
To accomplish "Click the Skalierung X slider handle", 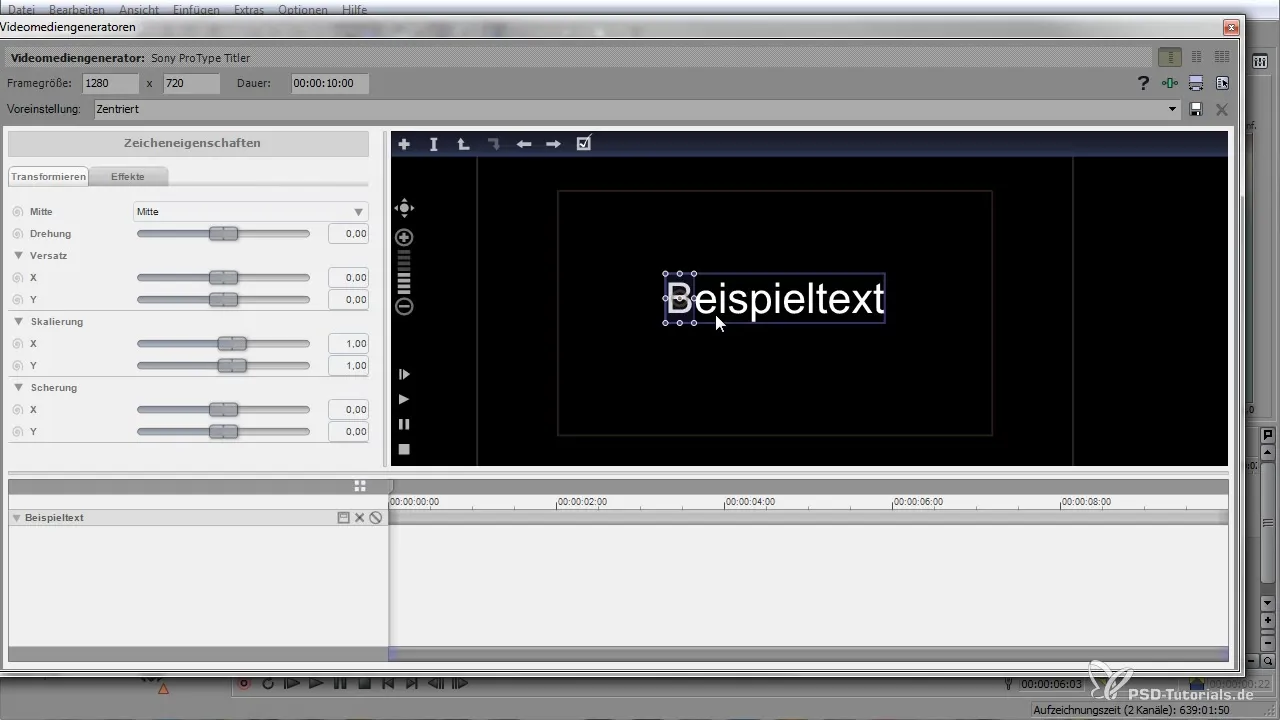I will click(x=232, y=344).
